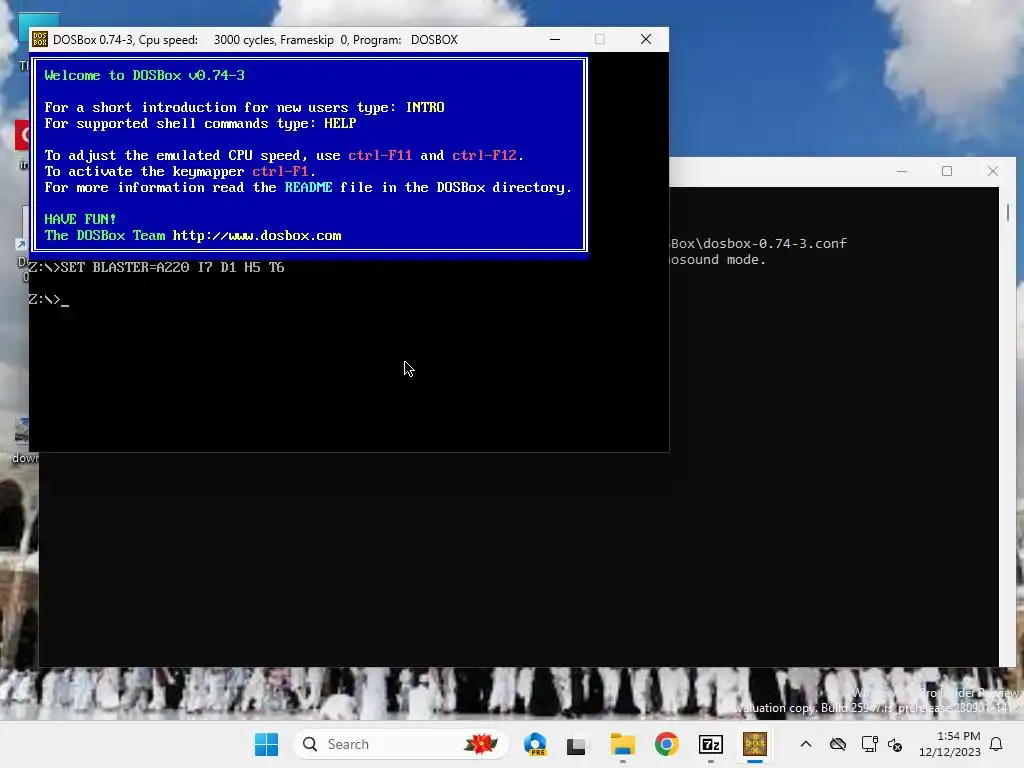Select the DOSBox taskbar icon
This screenshot has width=1024, height=768.
pyautogui.click(x=755, y=744)
